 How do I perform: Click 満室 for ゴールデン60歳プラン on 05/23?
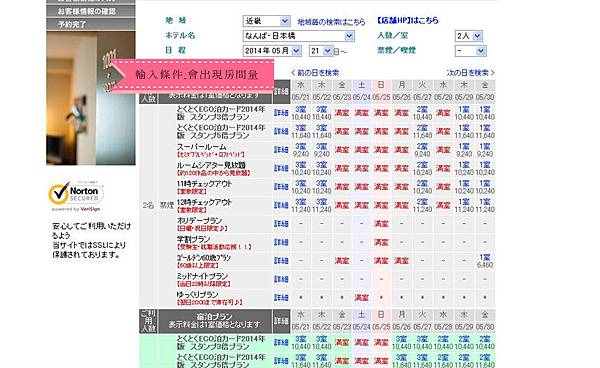pyautogui.click(x=342, y=261)
